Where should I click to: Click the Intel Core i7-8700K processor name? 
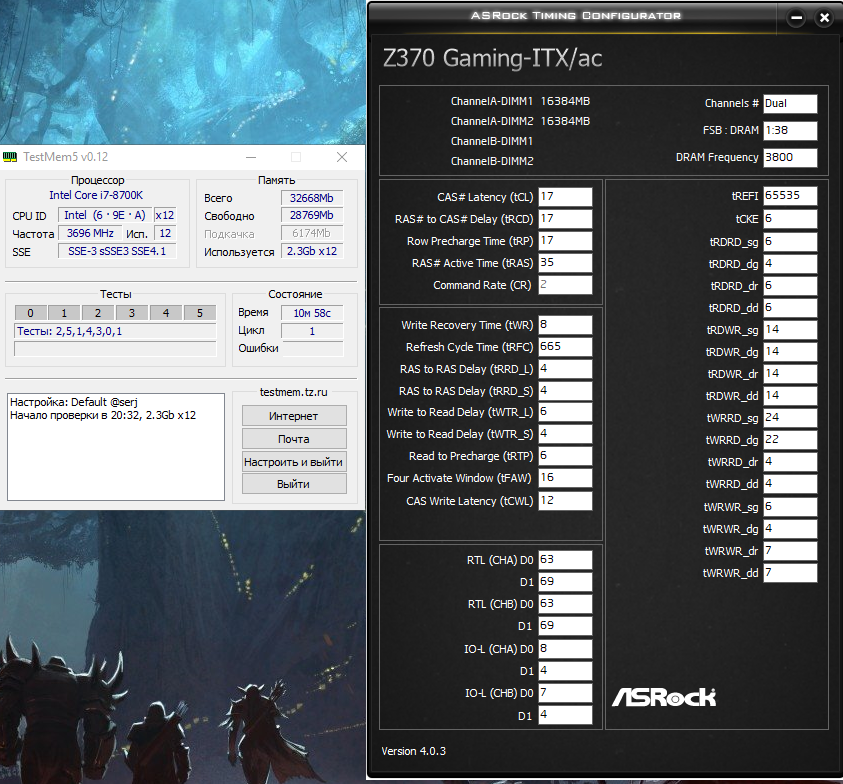click(x=96, y=195)
